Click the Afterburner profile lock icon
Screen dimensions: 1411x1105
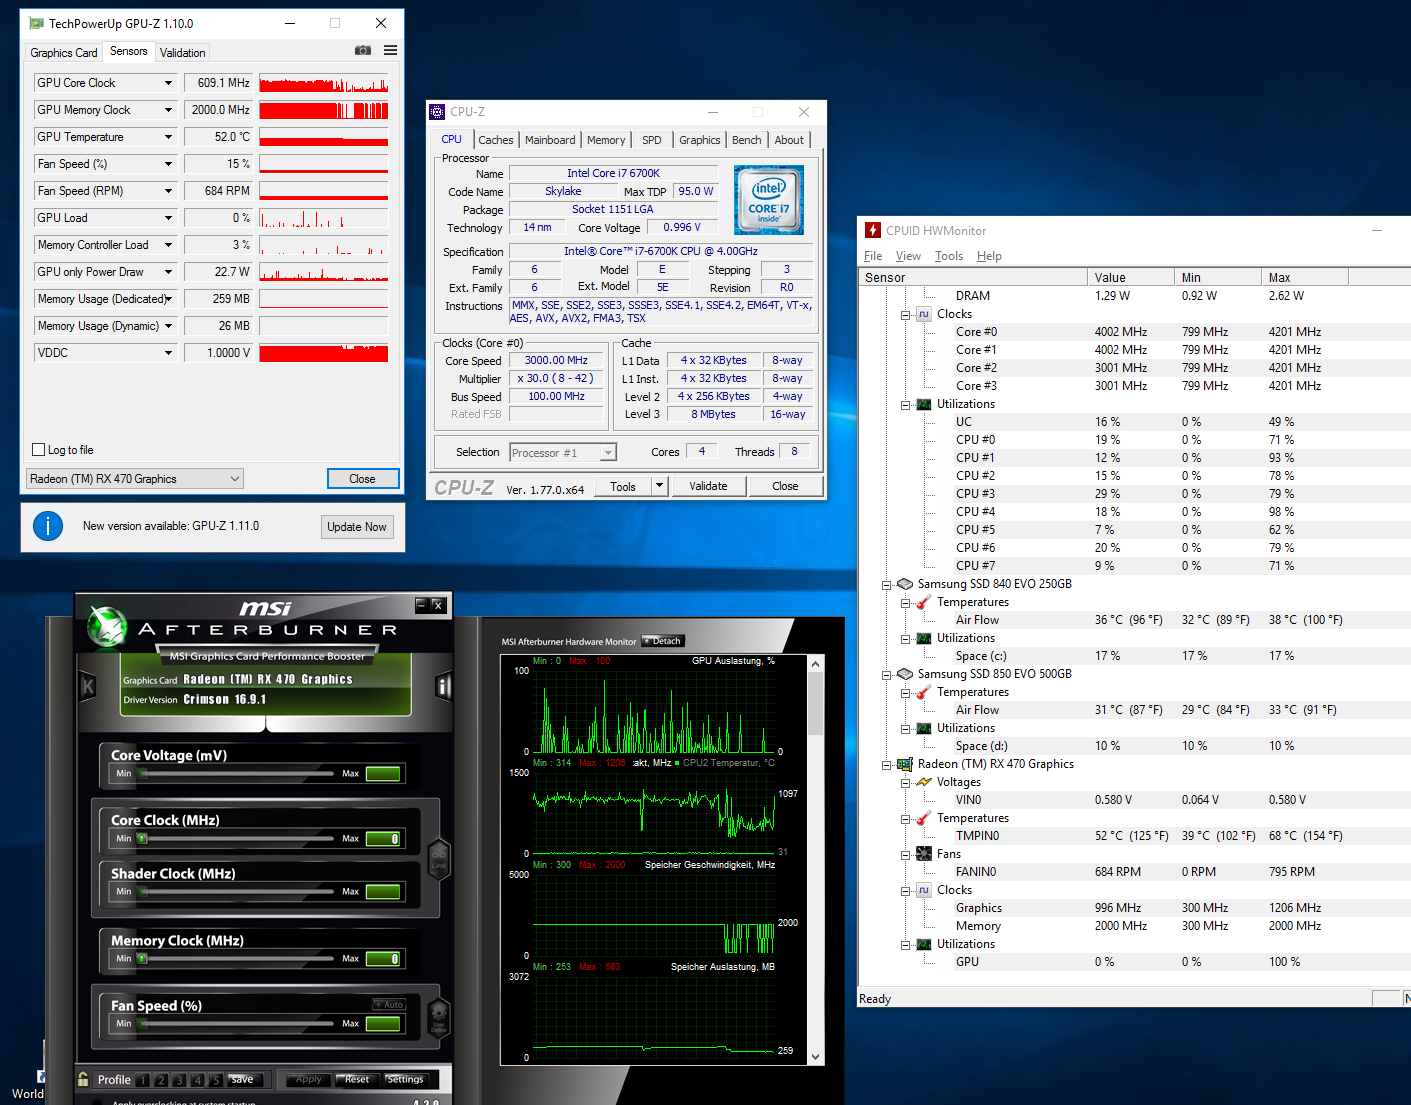coord(83,1079)
